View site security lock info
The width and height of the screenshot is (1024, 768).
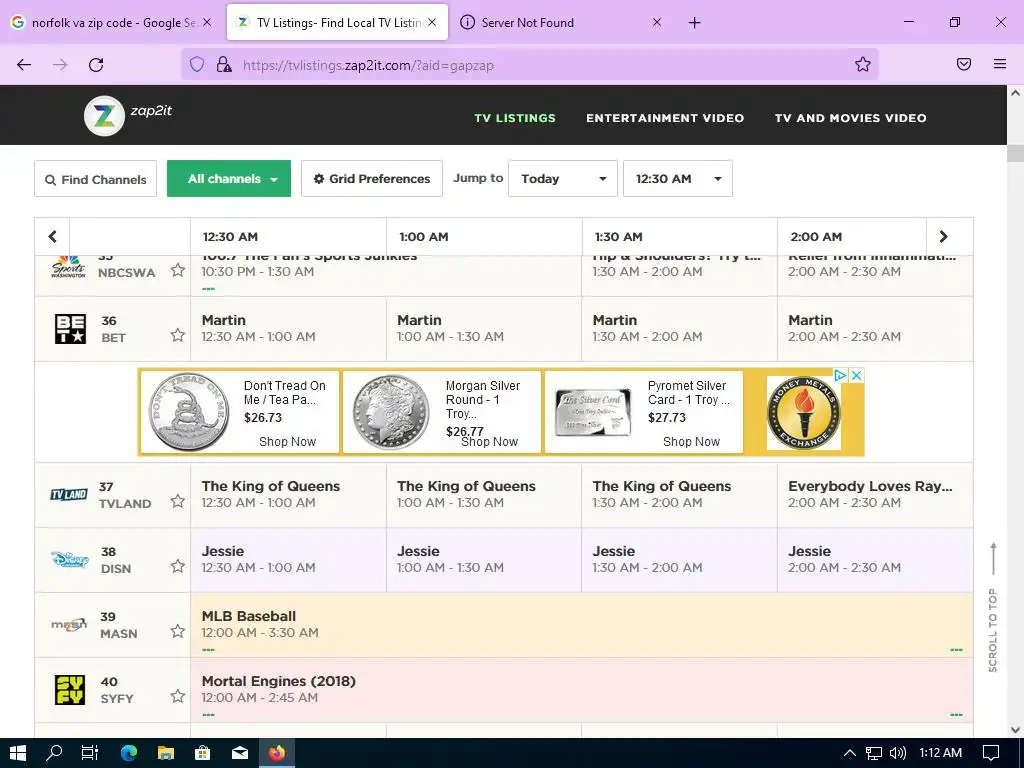coord(224,65)
